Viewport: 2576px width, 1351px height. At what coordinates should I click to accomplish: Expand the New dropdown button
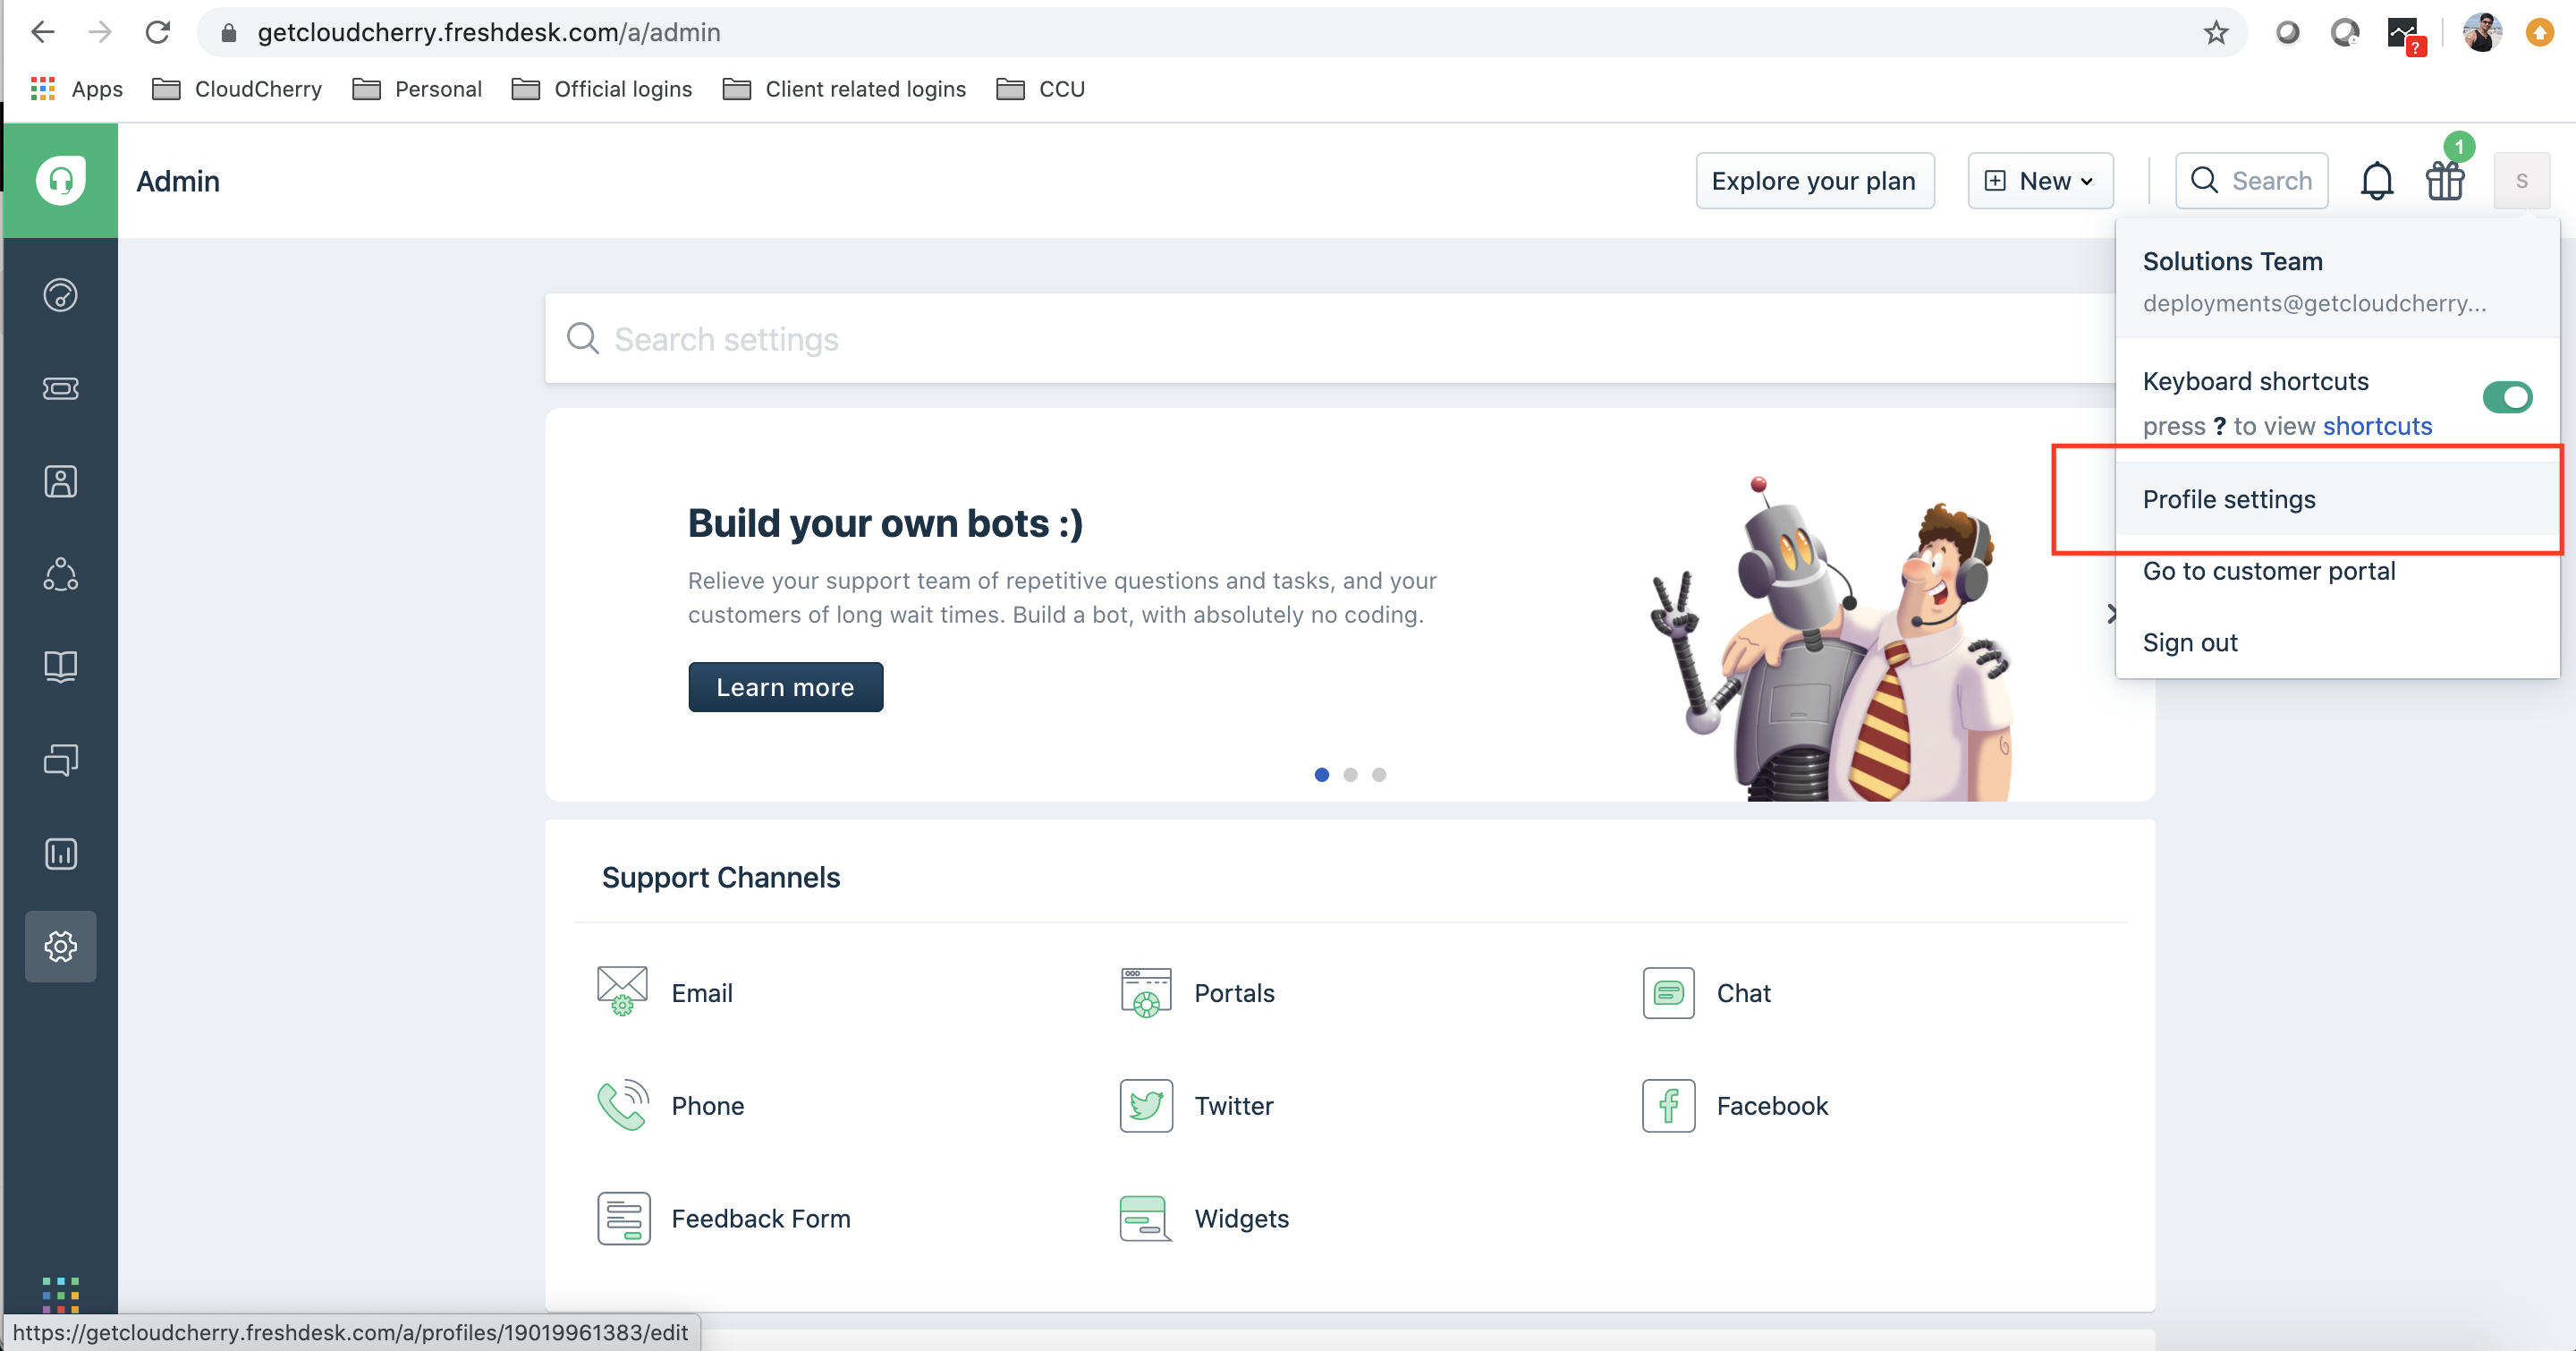2040,181
